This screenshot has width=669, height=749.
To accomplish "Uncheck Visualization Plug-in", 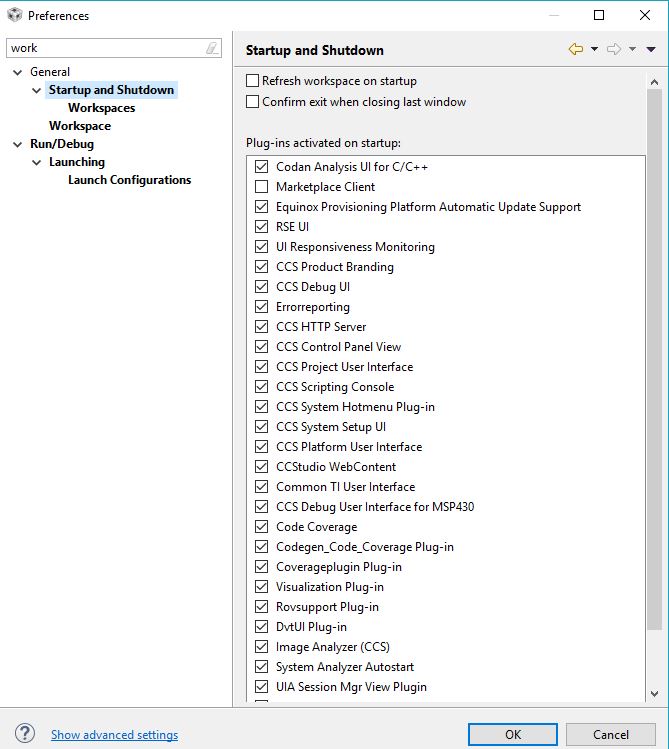I will click(x=261, y=587).
